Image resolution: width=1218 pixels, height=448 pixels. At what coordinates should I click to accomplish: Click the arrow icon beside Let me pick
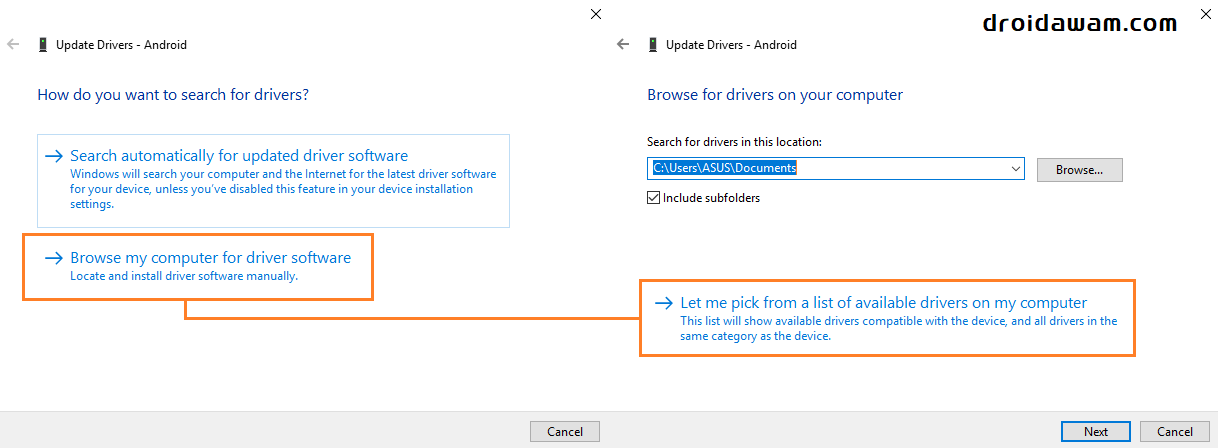coord(663,303)
